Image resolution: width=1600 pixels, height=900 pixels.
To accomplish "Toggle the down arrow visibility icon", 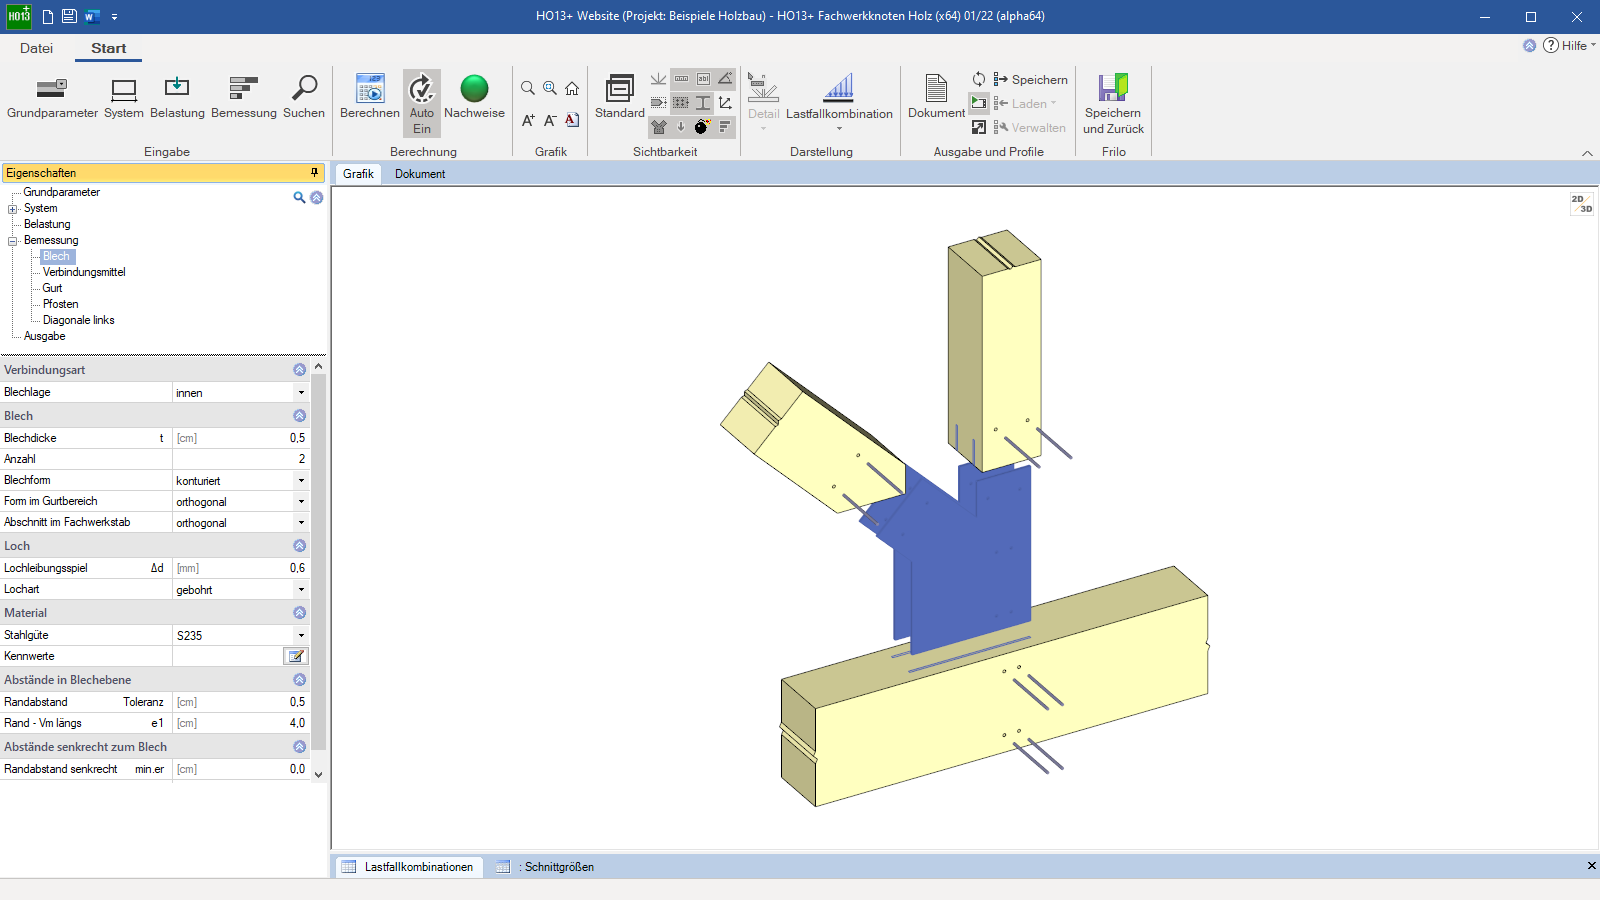I will (x=681, y=127).
